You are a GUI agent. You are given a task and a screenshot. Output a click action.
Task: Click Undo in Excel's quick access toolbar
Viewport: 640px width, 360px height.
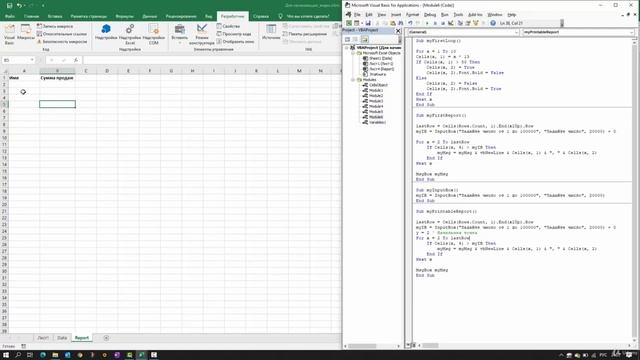coord(19,6)
